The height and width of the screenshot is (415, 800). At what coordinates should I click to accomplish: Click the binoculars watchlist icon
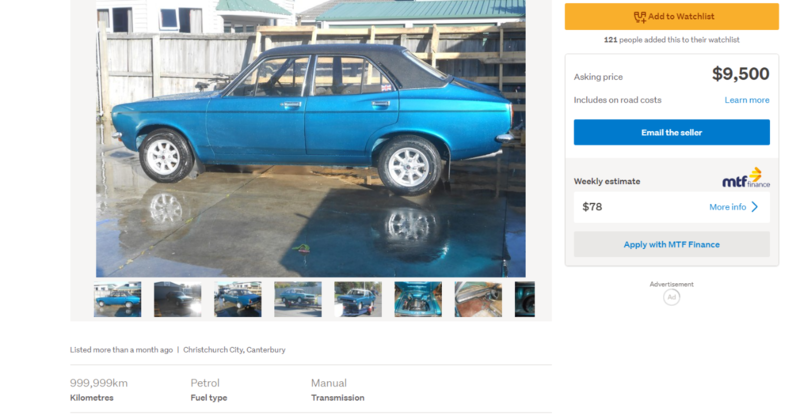click(640, 17)
